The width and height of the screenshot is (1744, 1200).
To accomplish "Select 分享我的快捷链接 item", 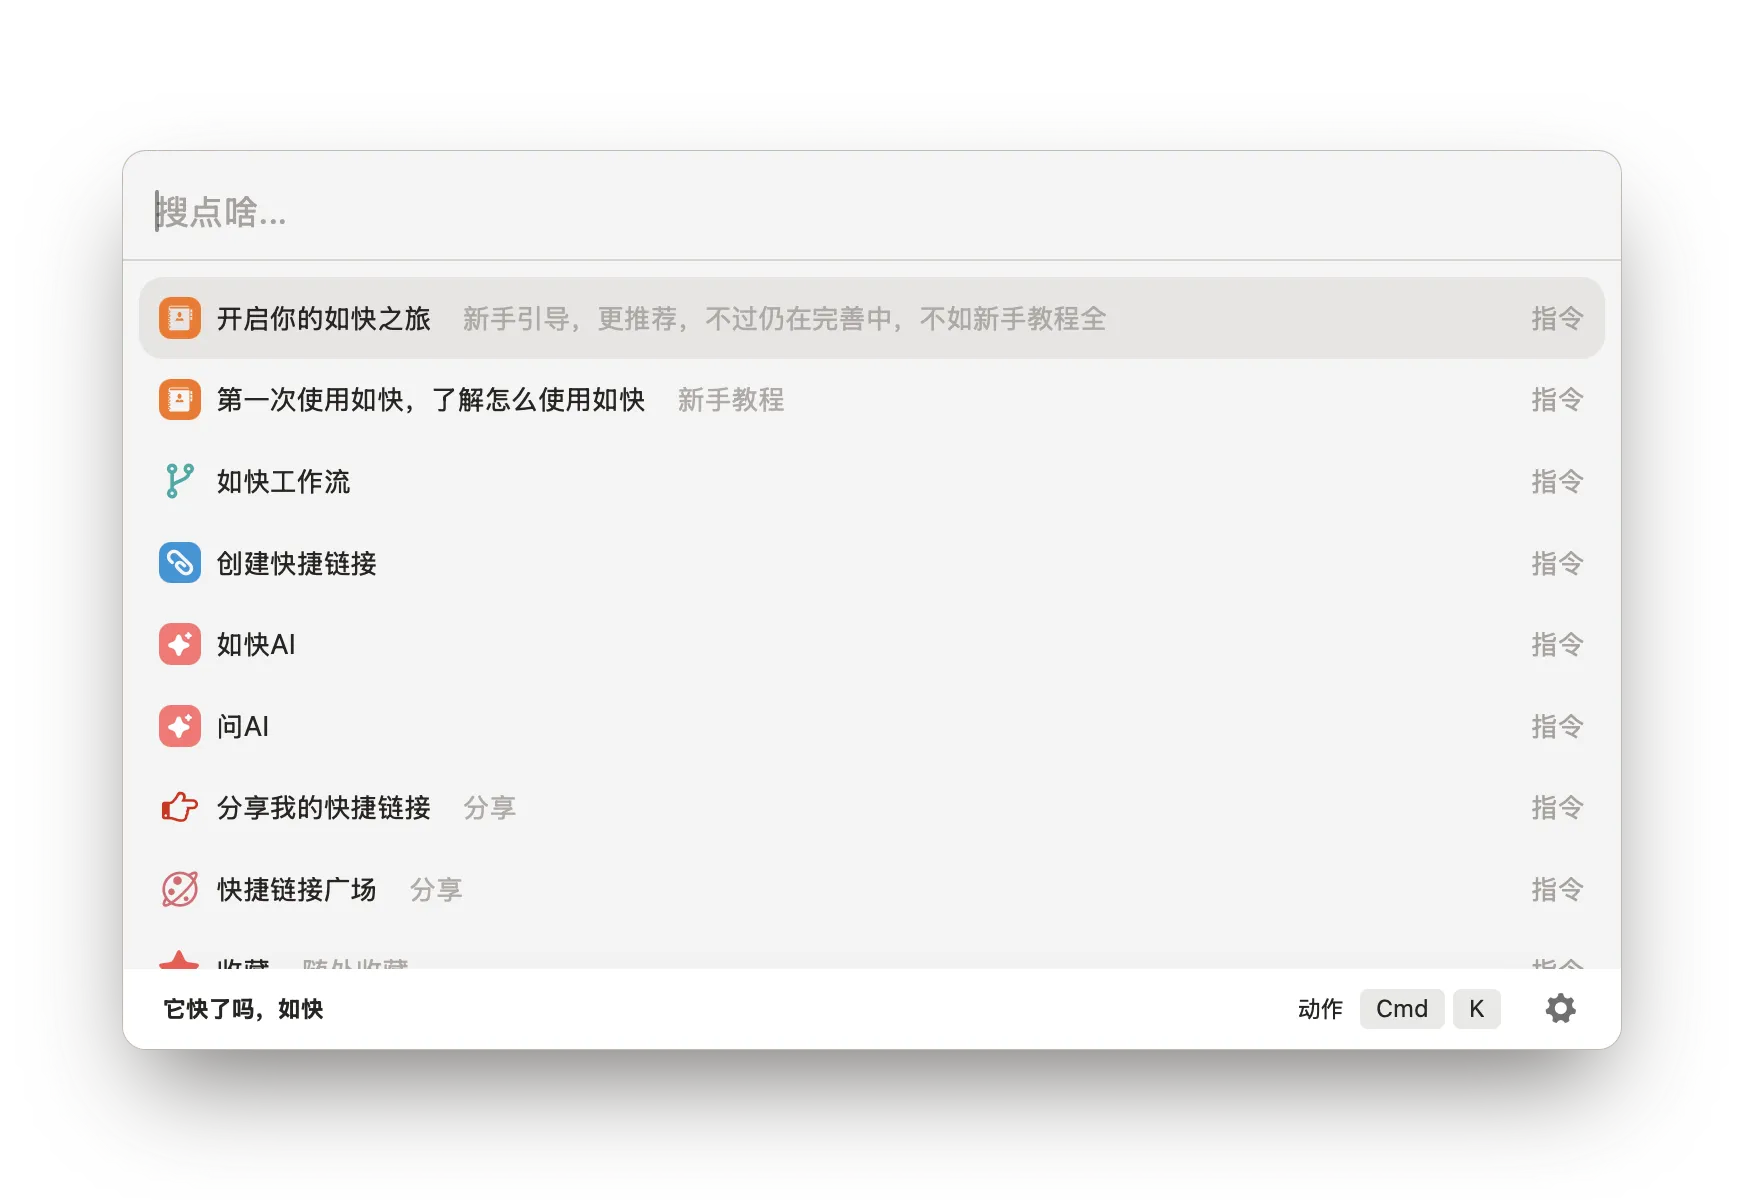I will (871, 807).
